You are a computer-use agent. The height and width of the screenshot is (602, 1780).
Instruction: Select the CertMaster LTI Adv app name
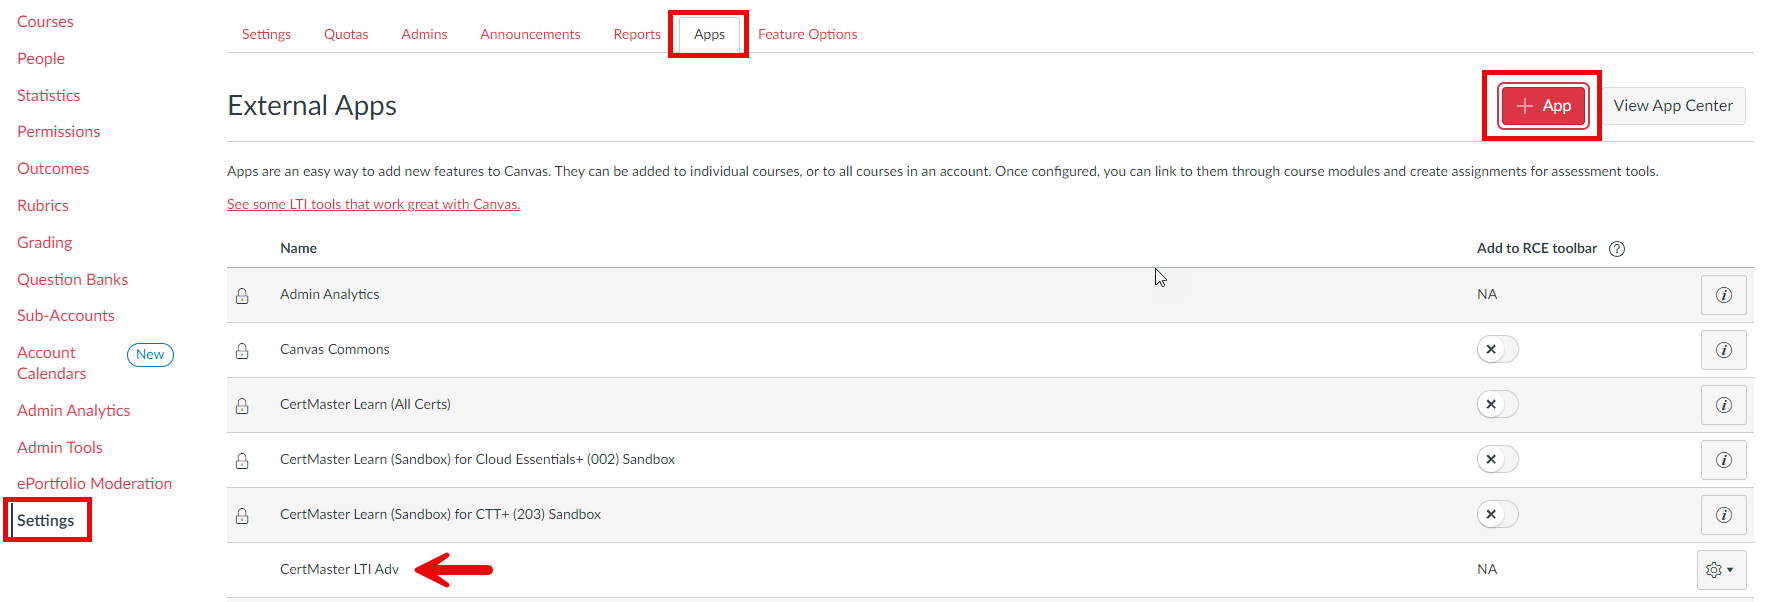[x=339, y=569]
